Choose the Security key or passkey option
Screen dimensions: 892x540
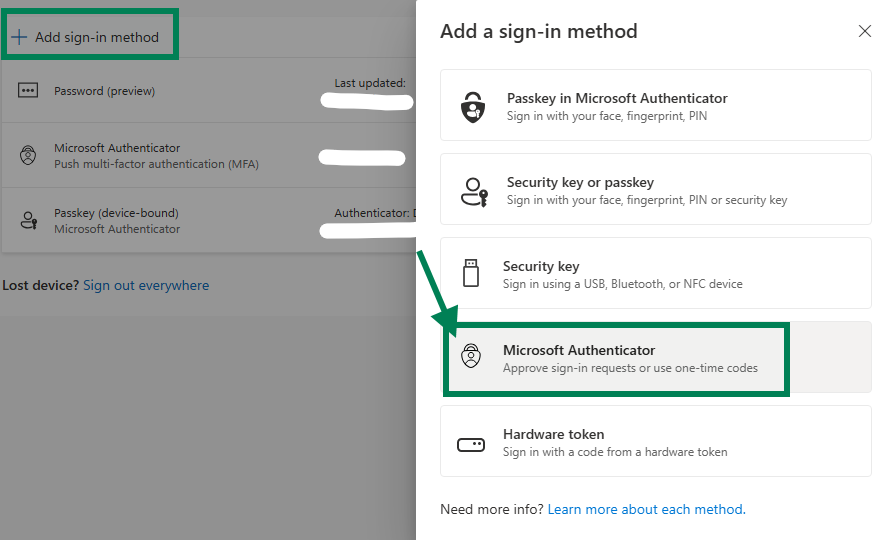(655, 189)
